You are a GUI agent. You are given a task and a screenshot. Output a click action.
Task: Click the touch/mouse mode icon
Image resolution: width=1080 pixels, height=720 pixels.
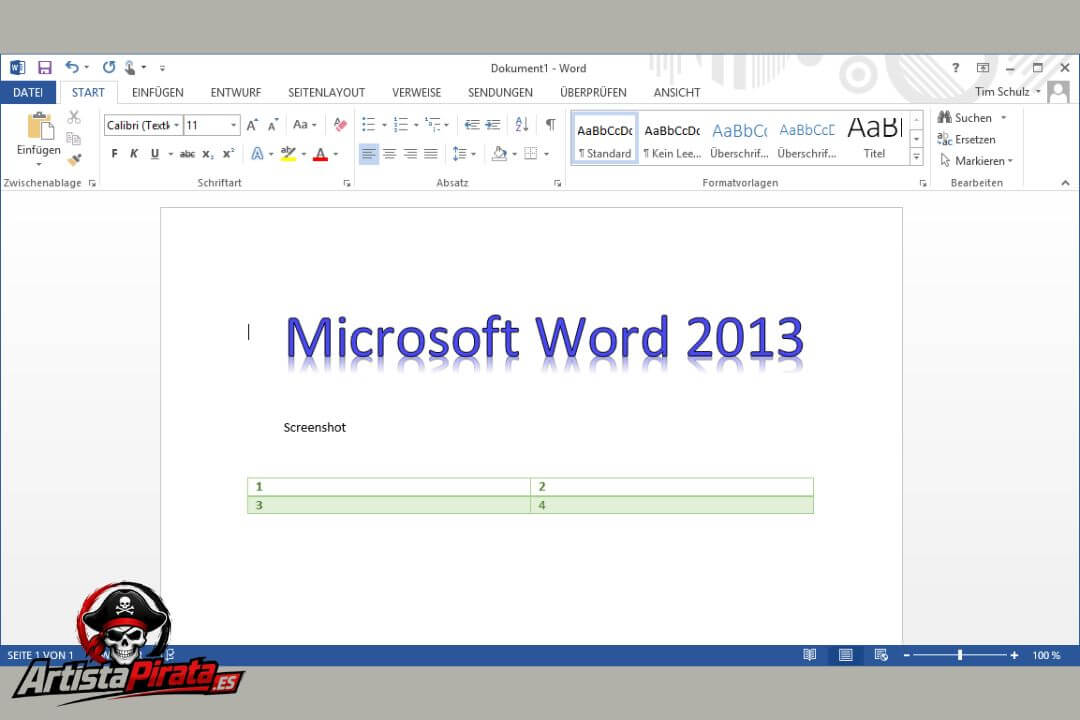point(129,67)
